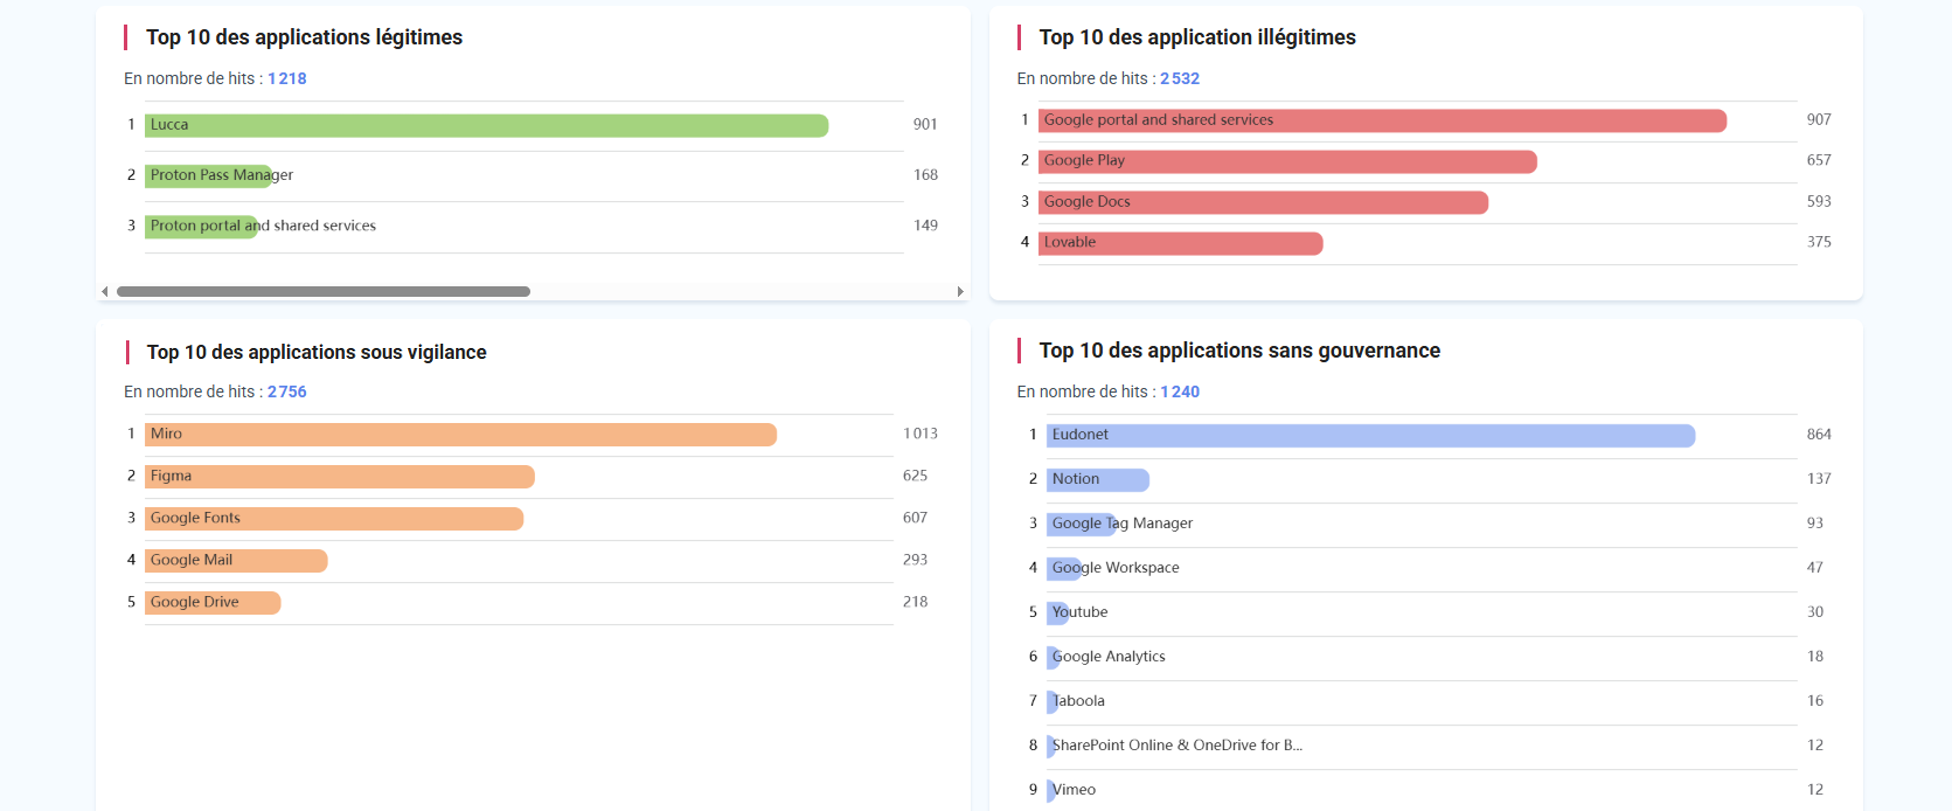Select the green Lucca bar
1952x811 pixels.
pos(486,125)
